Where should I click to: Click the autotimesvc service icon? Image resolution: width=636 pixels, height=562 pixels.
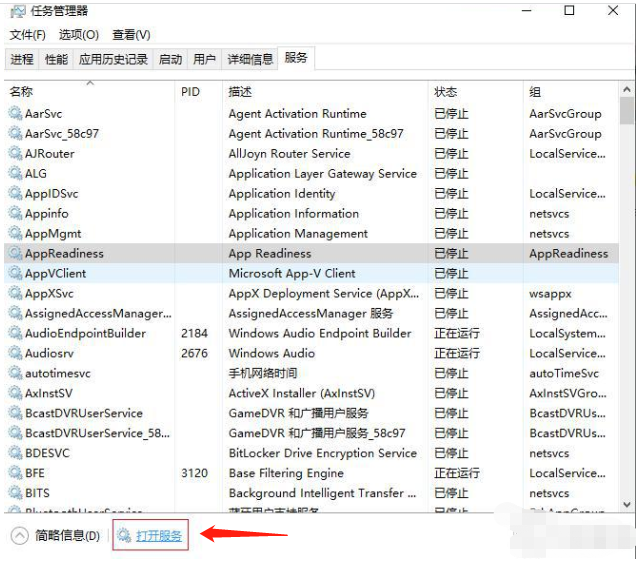tap(15, 373)
